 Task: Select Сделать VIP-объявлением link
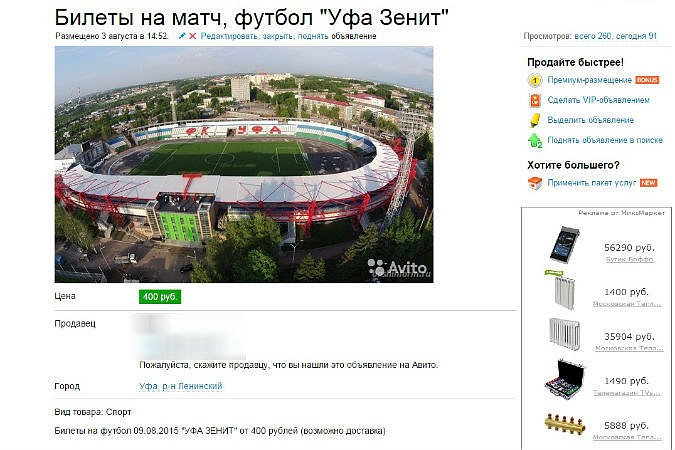[x=598, y=100]
